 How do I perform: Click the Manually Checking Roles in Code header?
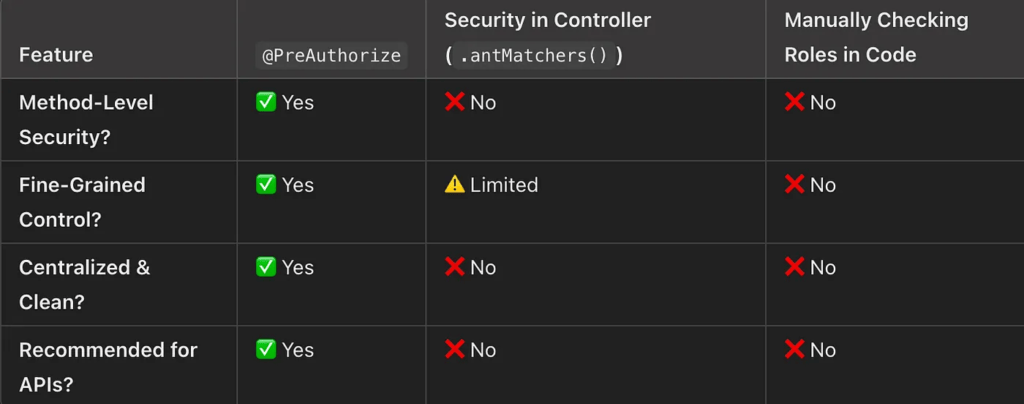(862, 37)
